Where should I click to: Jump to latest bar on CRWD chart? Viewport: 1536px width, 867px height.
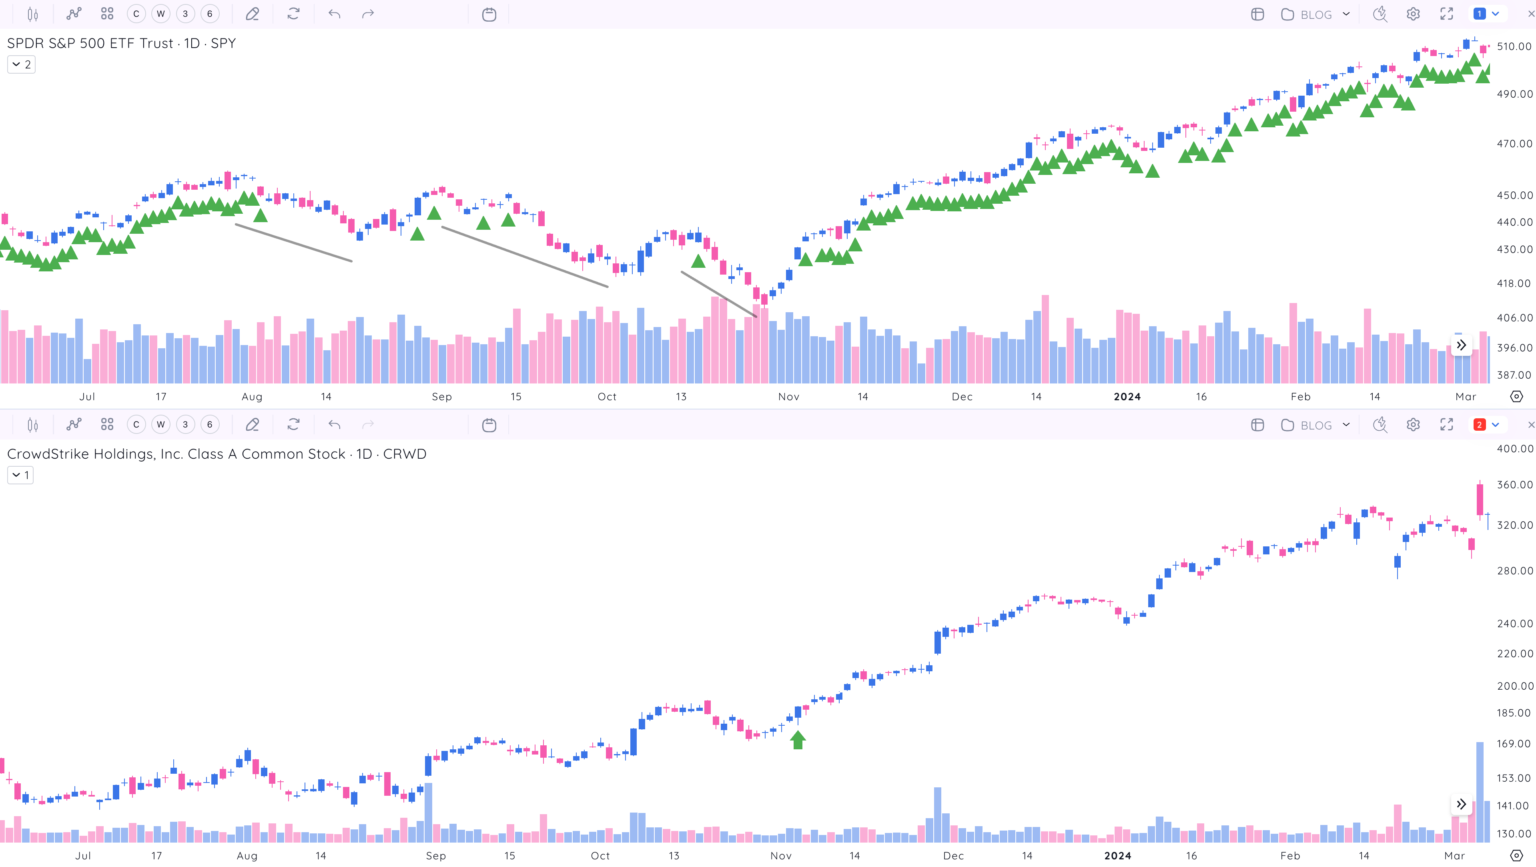pos(1461,804)
